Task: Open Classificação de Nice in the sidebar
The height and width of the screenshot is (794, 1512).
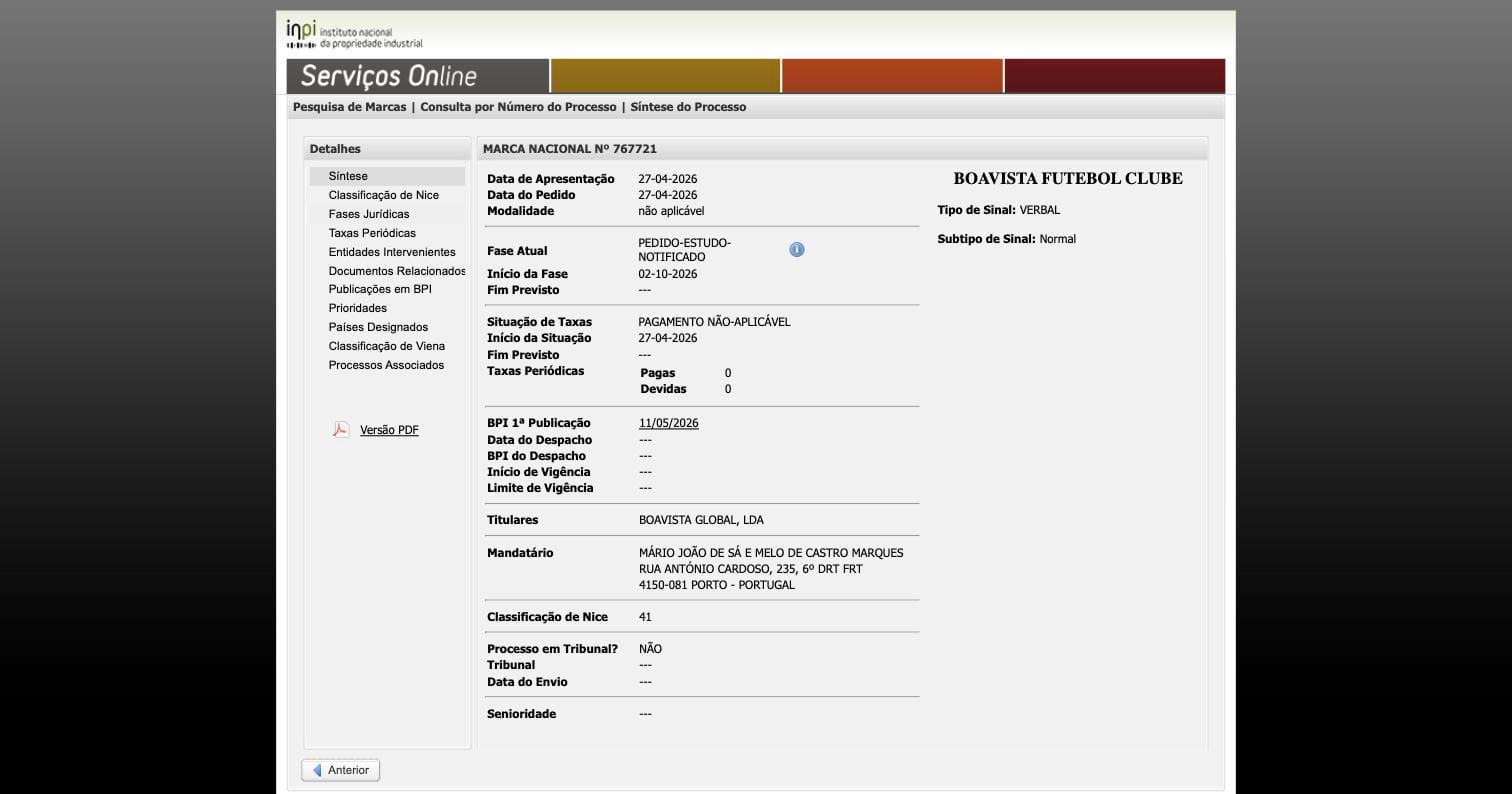Action: pyautogui.click(x=384, y=195)
